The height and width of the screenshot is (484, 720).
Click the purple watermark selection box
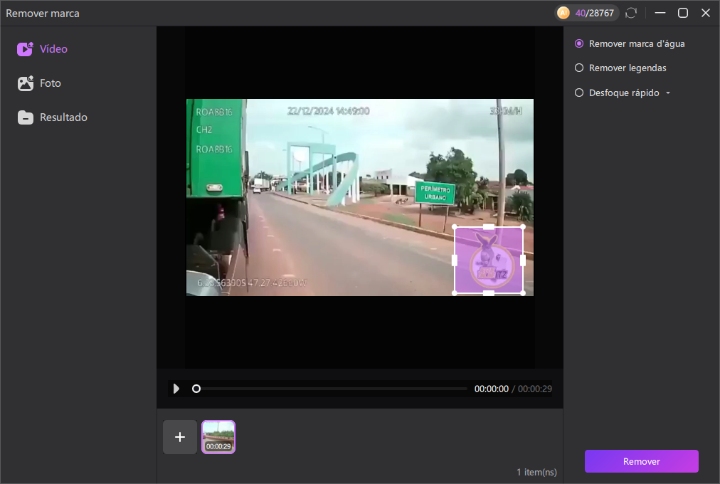pyautogui.click(x=488, y=260)
